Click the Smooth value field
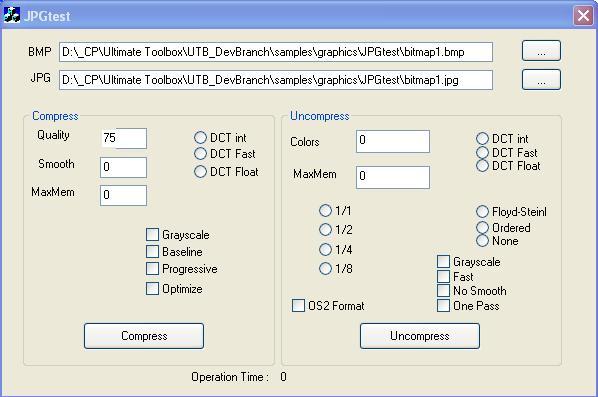Screen dimensions: 598x397 tap(124, 167)
